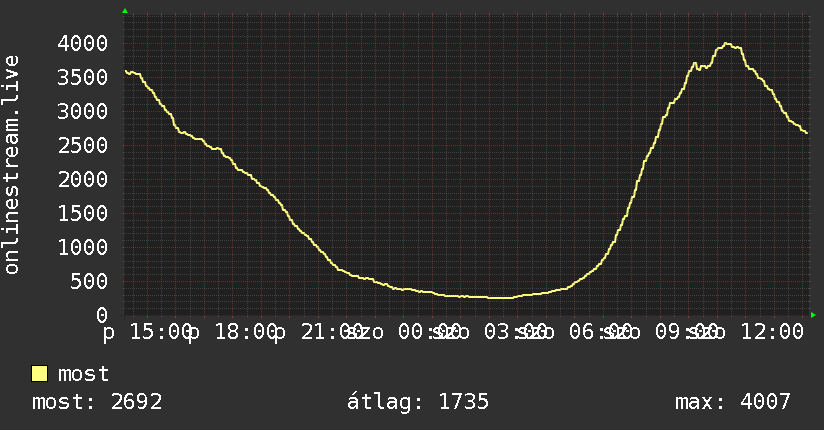Image resolution: width=824 pixels, height=430 pixels.
Task: Click the yellow line's lowest point around 03:00
Action: click(499, 298)
